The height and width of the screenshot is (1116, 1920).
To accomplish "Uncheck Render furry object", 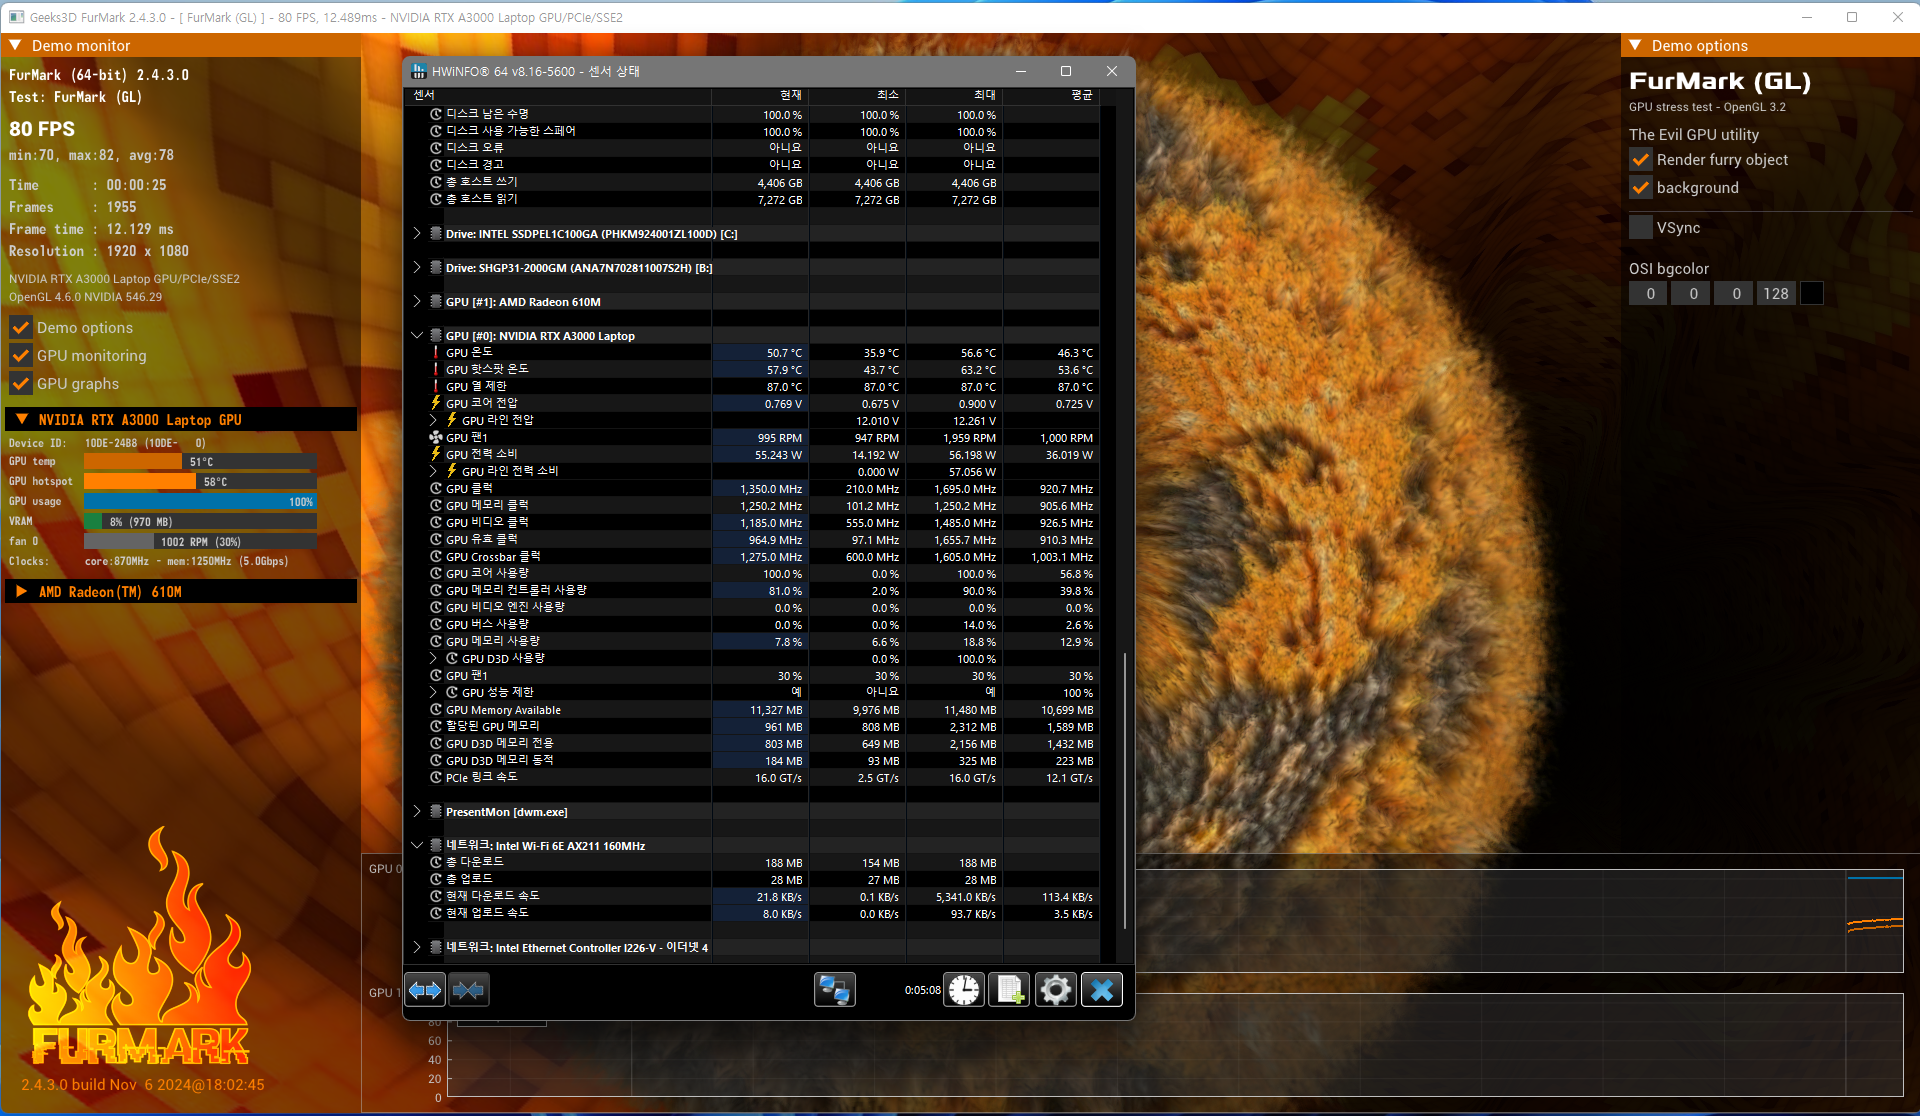I will [x=1640, y=160].
